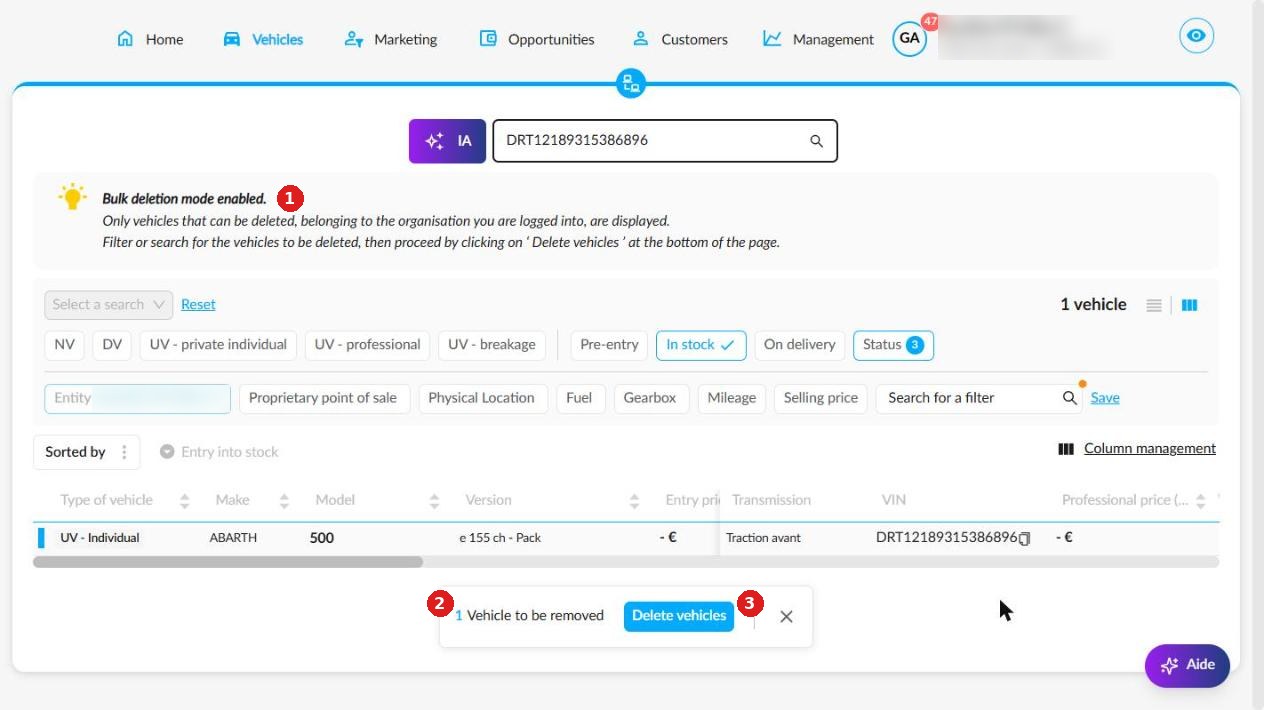Click the magnifier icon in the VIN search box

tap(816, 141)
